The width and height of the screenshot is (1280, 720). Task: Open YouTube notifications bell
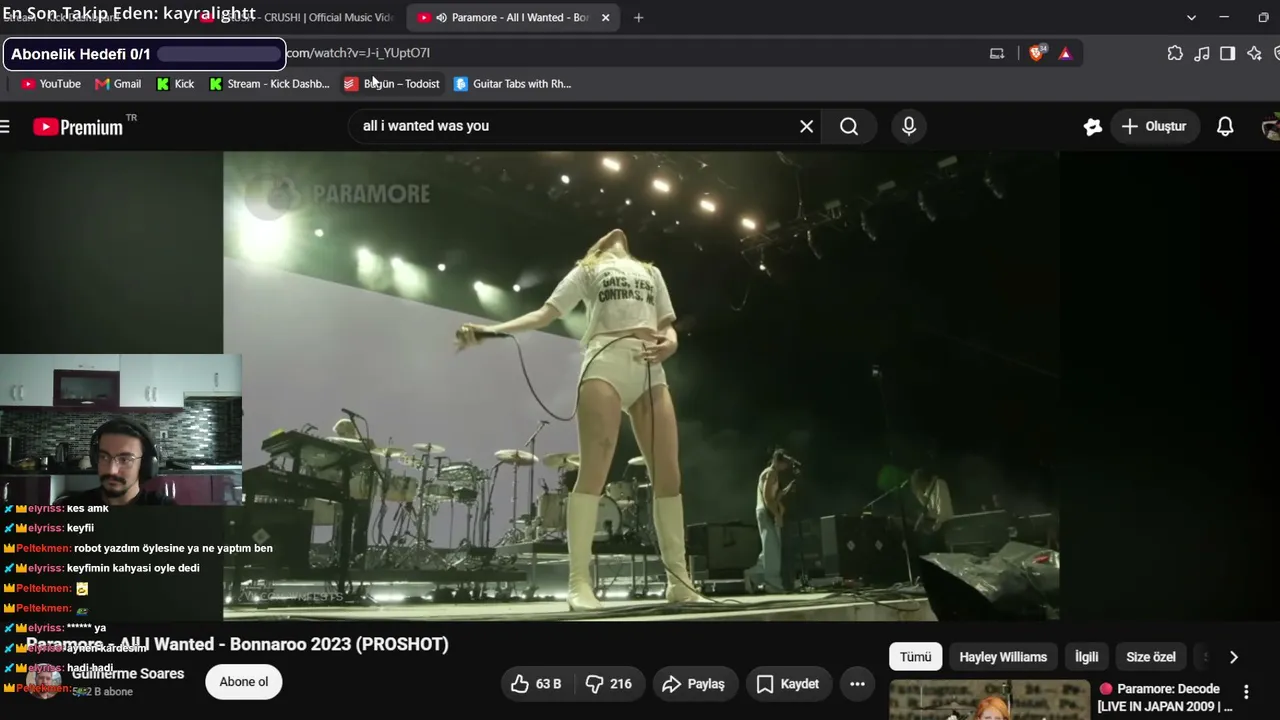[x=1225, y=126]
